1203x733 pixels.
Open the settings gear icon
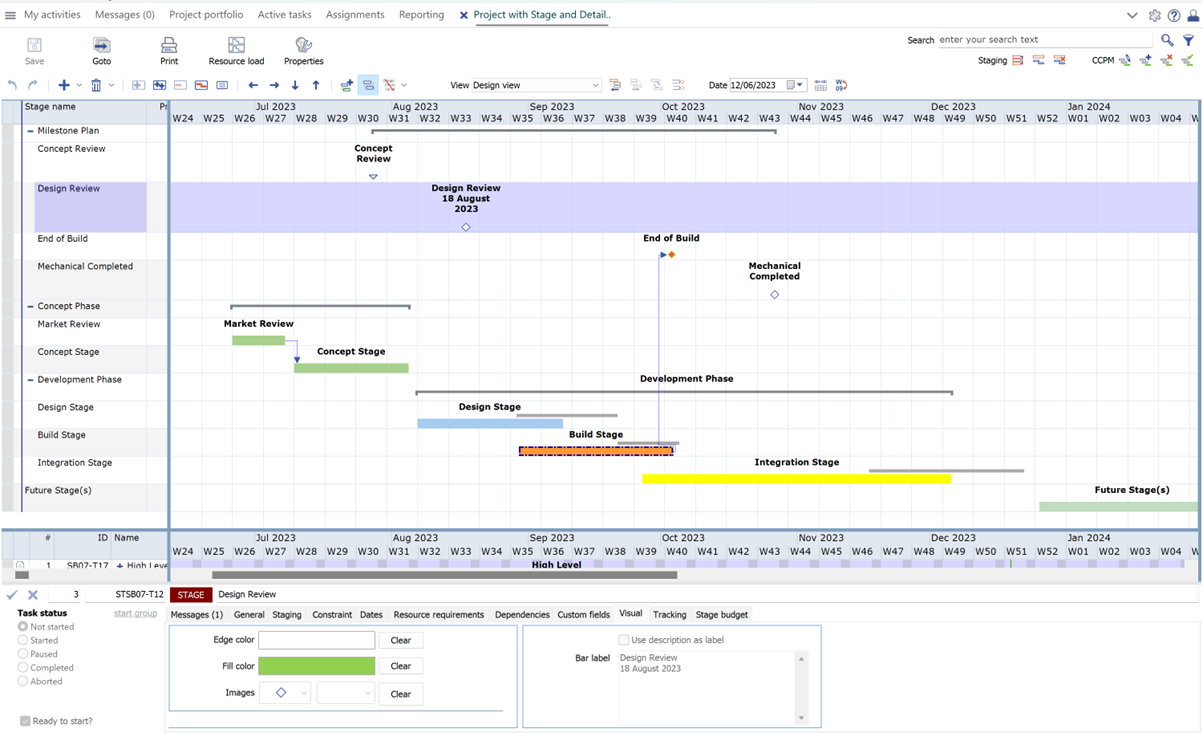[1155, 15]
